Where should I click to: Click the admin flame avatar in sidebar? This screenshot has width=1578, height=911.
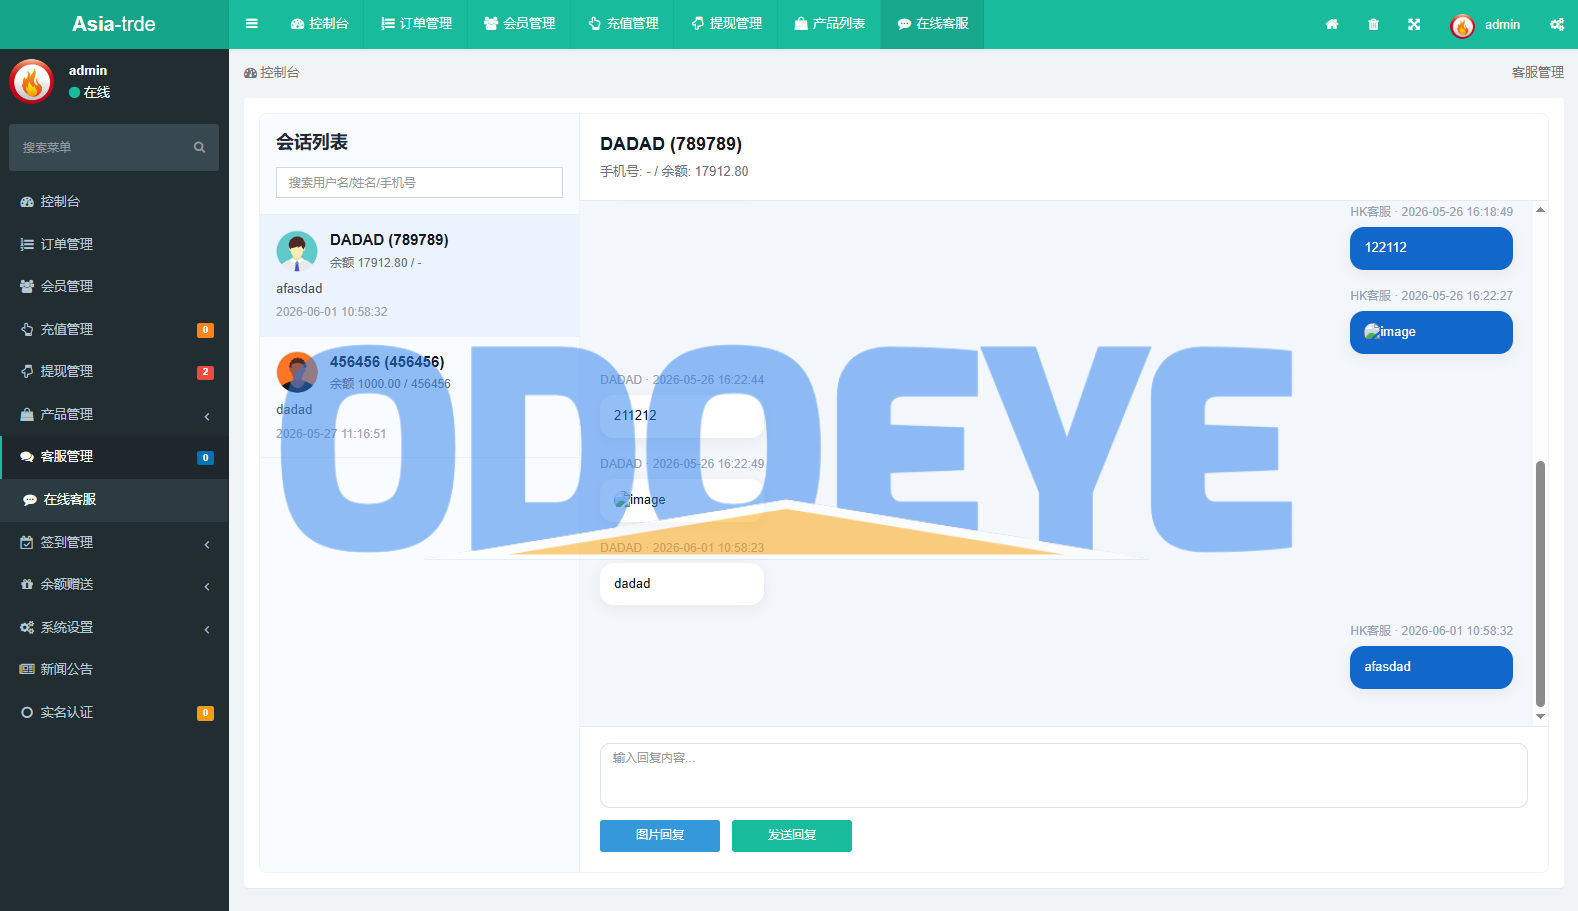pyautogui.click(x=31, y=81)
